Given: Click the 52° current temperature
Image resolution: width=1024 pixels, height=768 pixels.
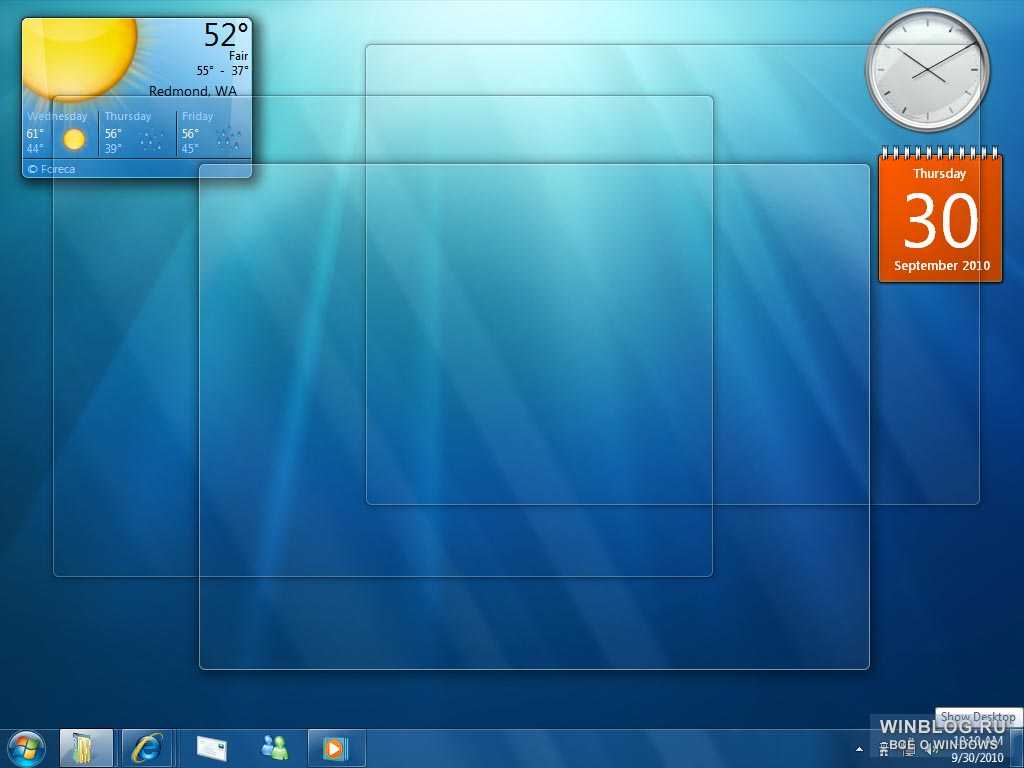Looking at the screenshot, I should click(x=225, y=36).
